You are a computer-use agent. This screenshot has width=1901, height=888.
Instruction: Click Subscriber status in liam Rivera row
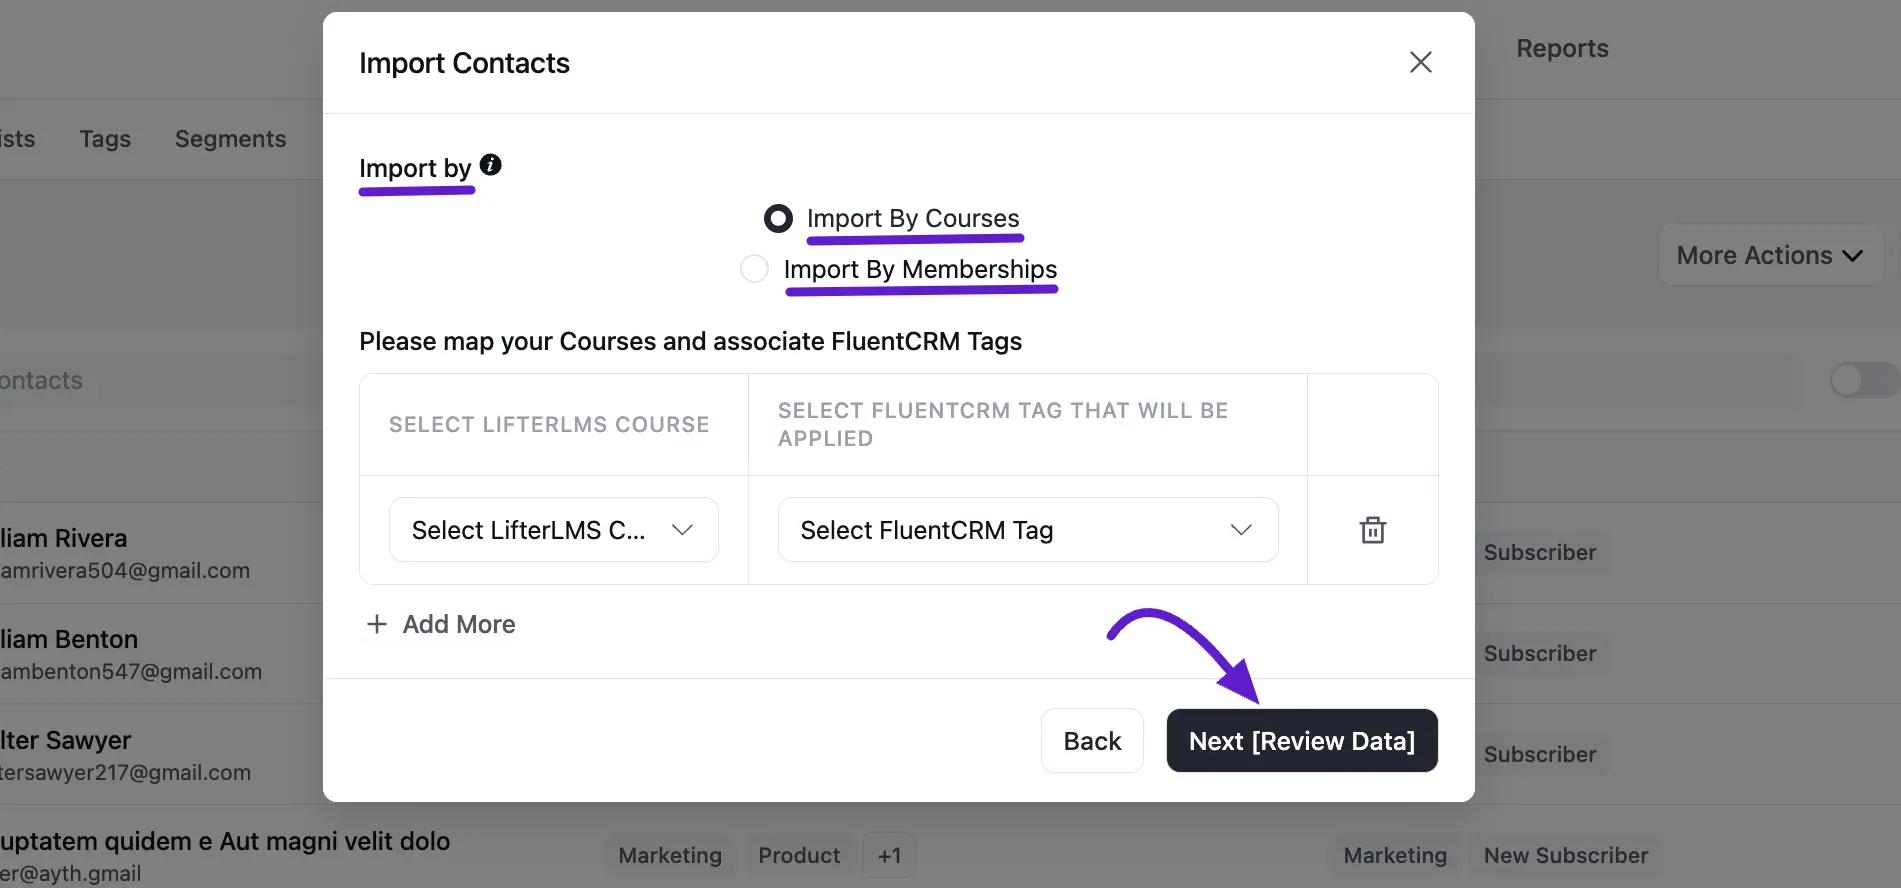[x=1540, y=552]
